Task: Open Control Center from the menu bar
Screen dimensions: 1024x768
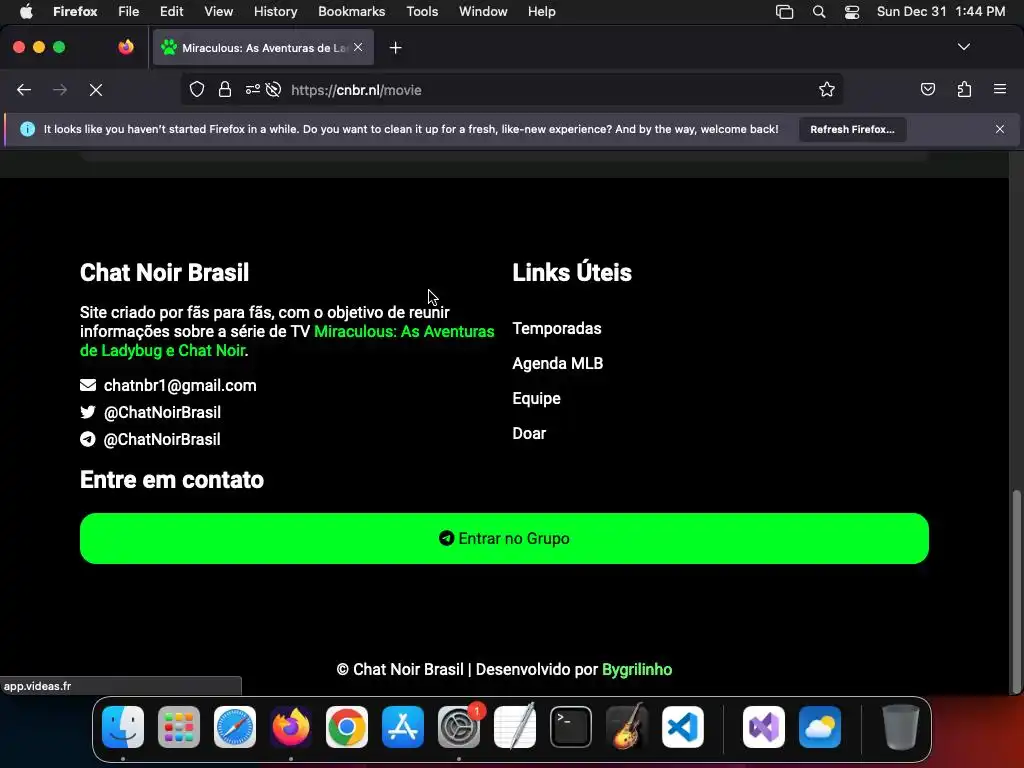Action: [852, 11]
